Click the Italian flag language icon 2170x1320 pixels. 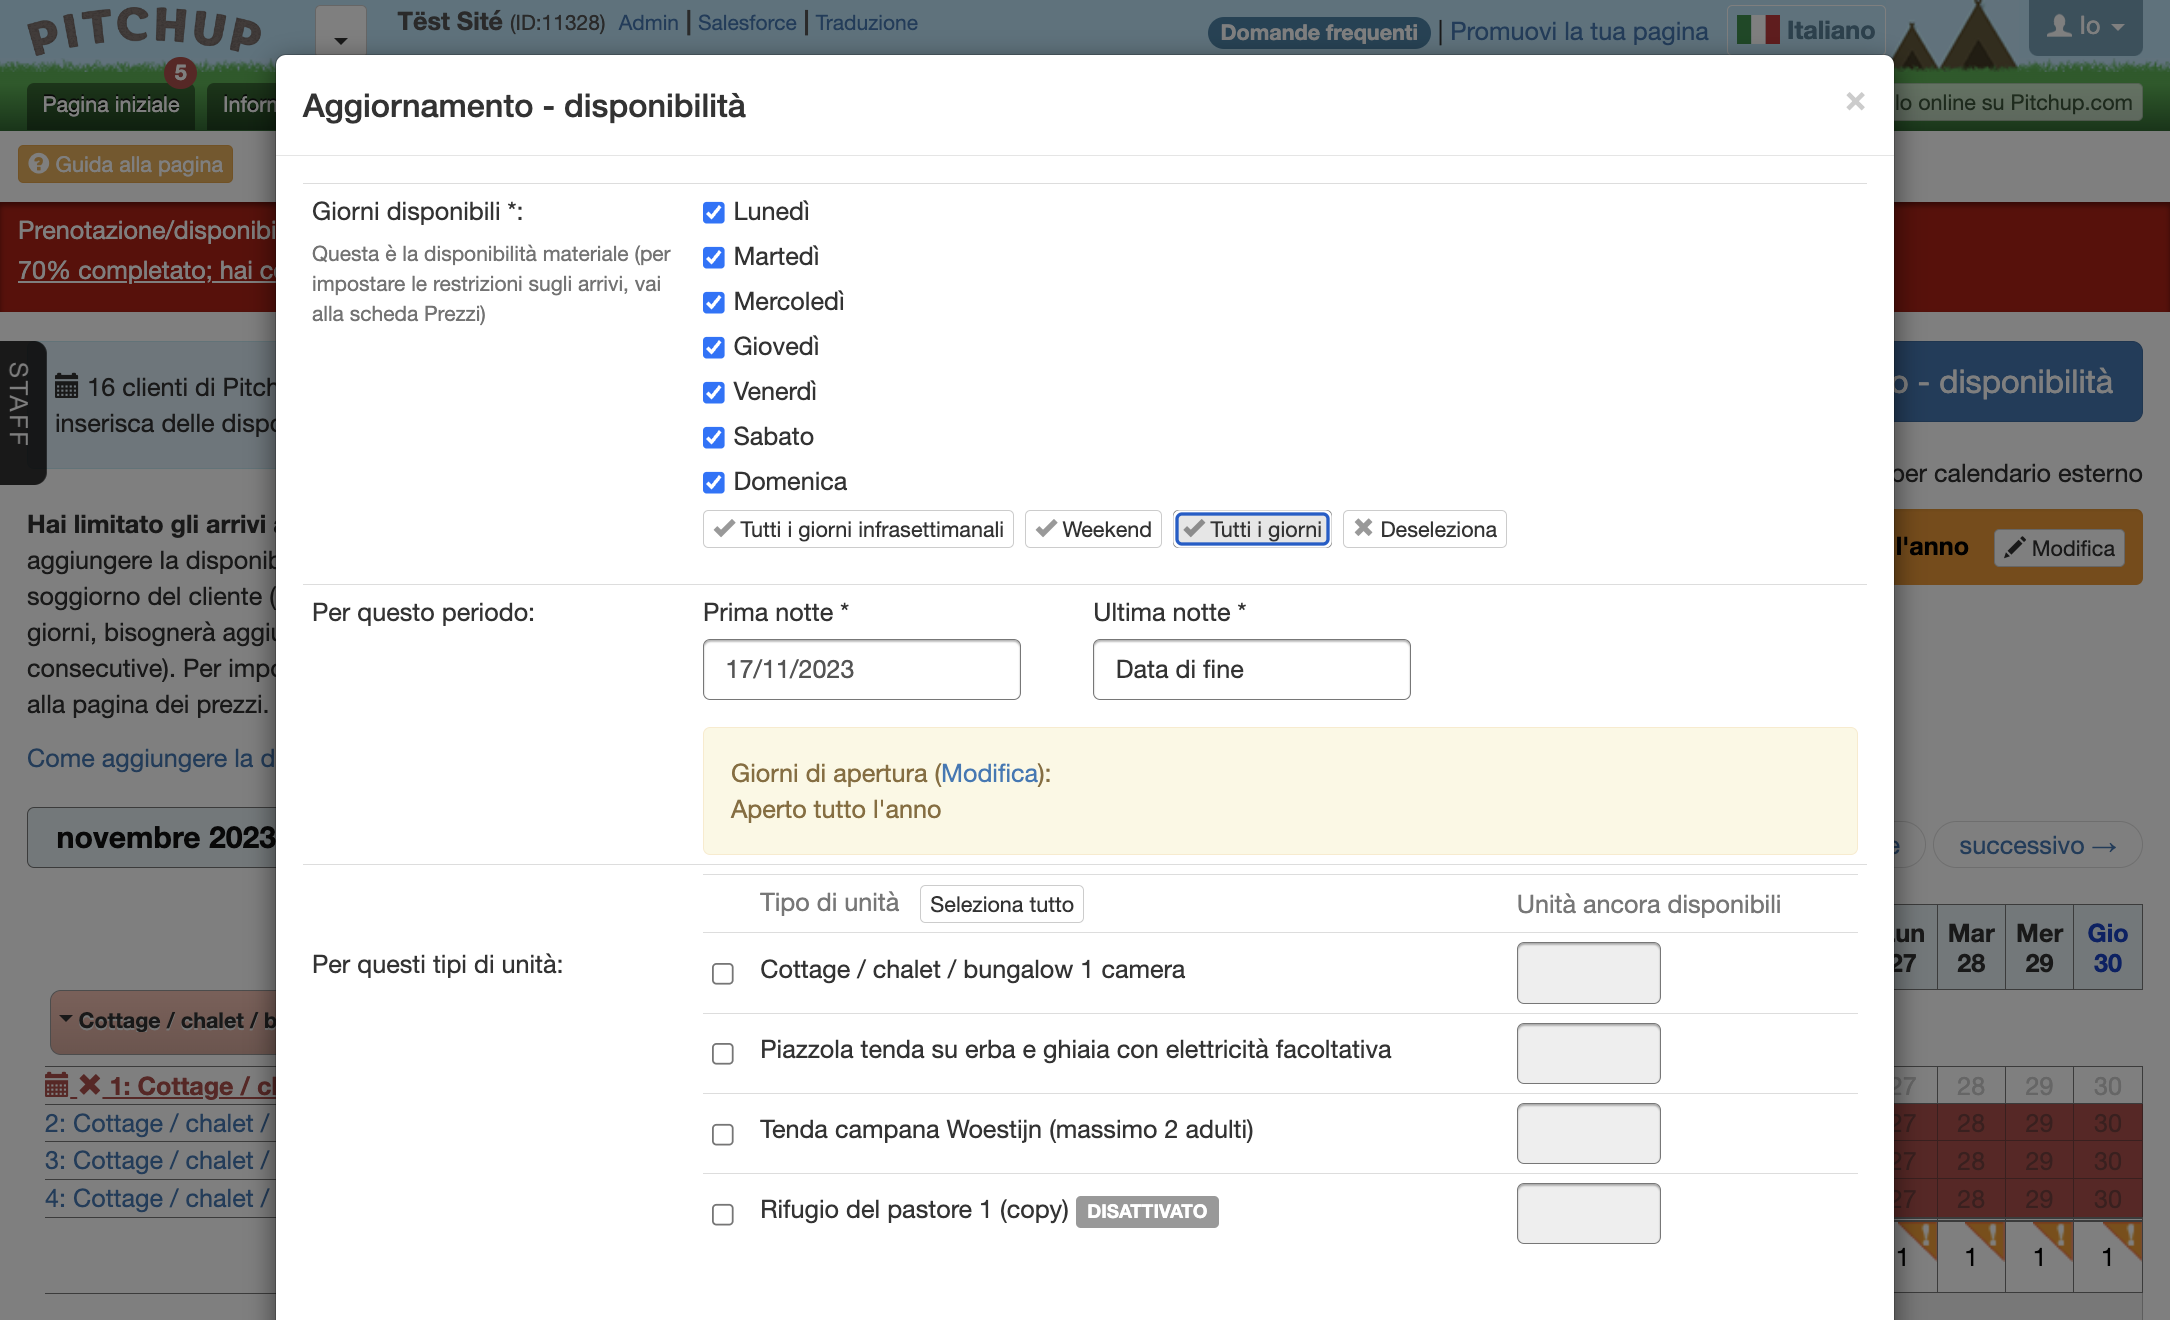pos(1758,30)
